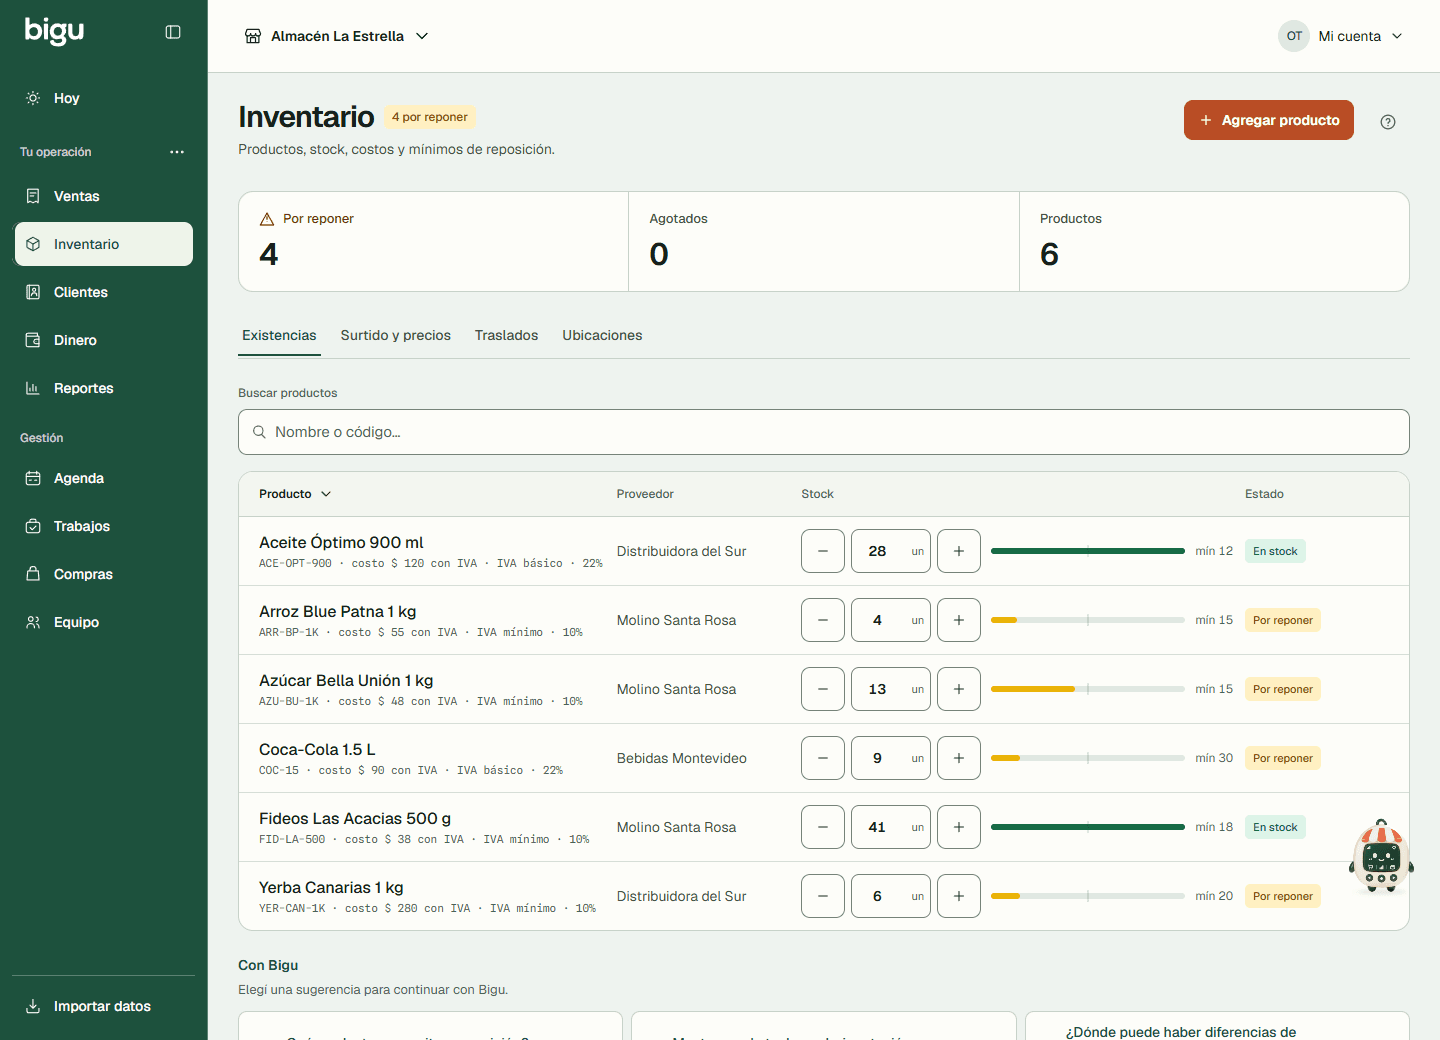Open the Mi cuenta dropdown

(1341, 36)
